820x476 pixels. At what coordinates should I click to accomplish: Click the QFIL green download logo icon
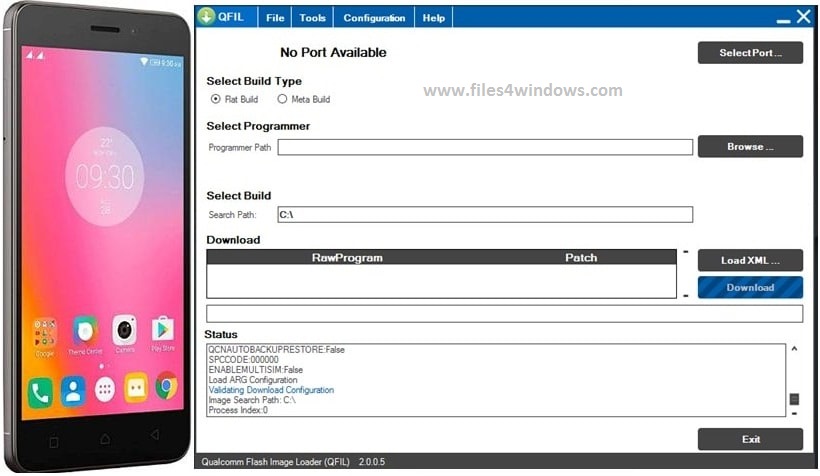[207, 16]
